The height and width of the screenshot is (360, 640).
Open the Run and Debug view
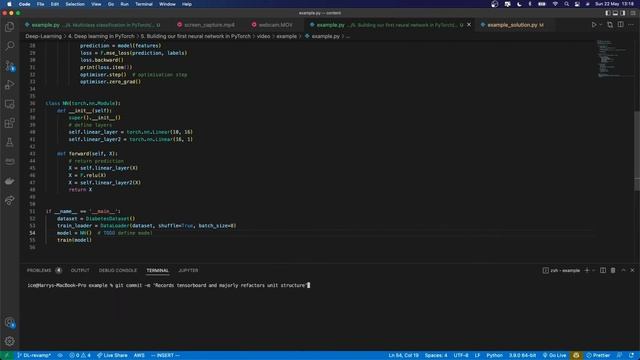(9, 84)
